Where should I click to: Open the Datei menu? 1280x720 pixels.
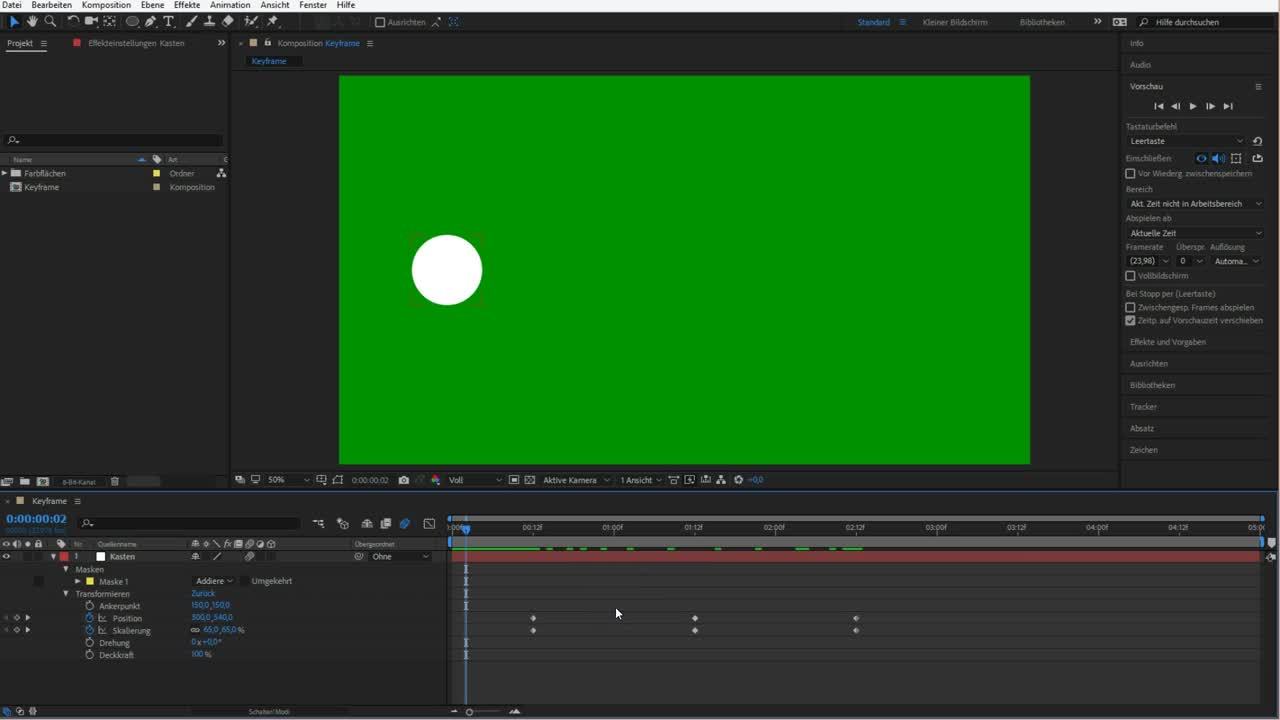click(12, 5)
